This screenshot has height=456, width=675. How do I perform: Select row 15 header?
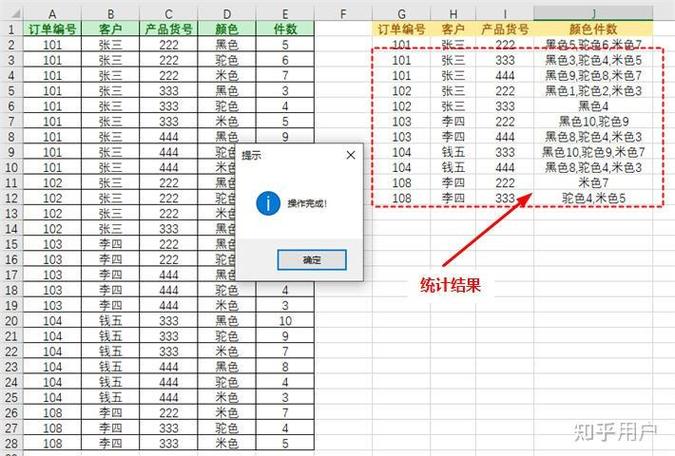pos(11,244)
